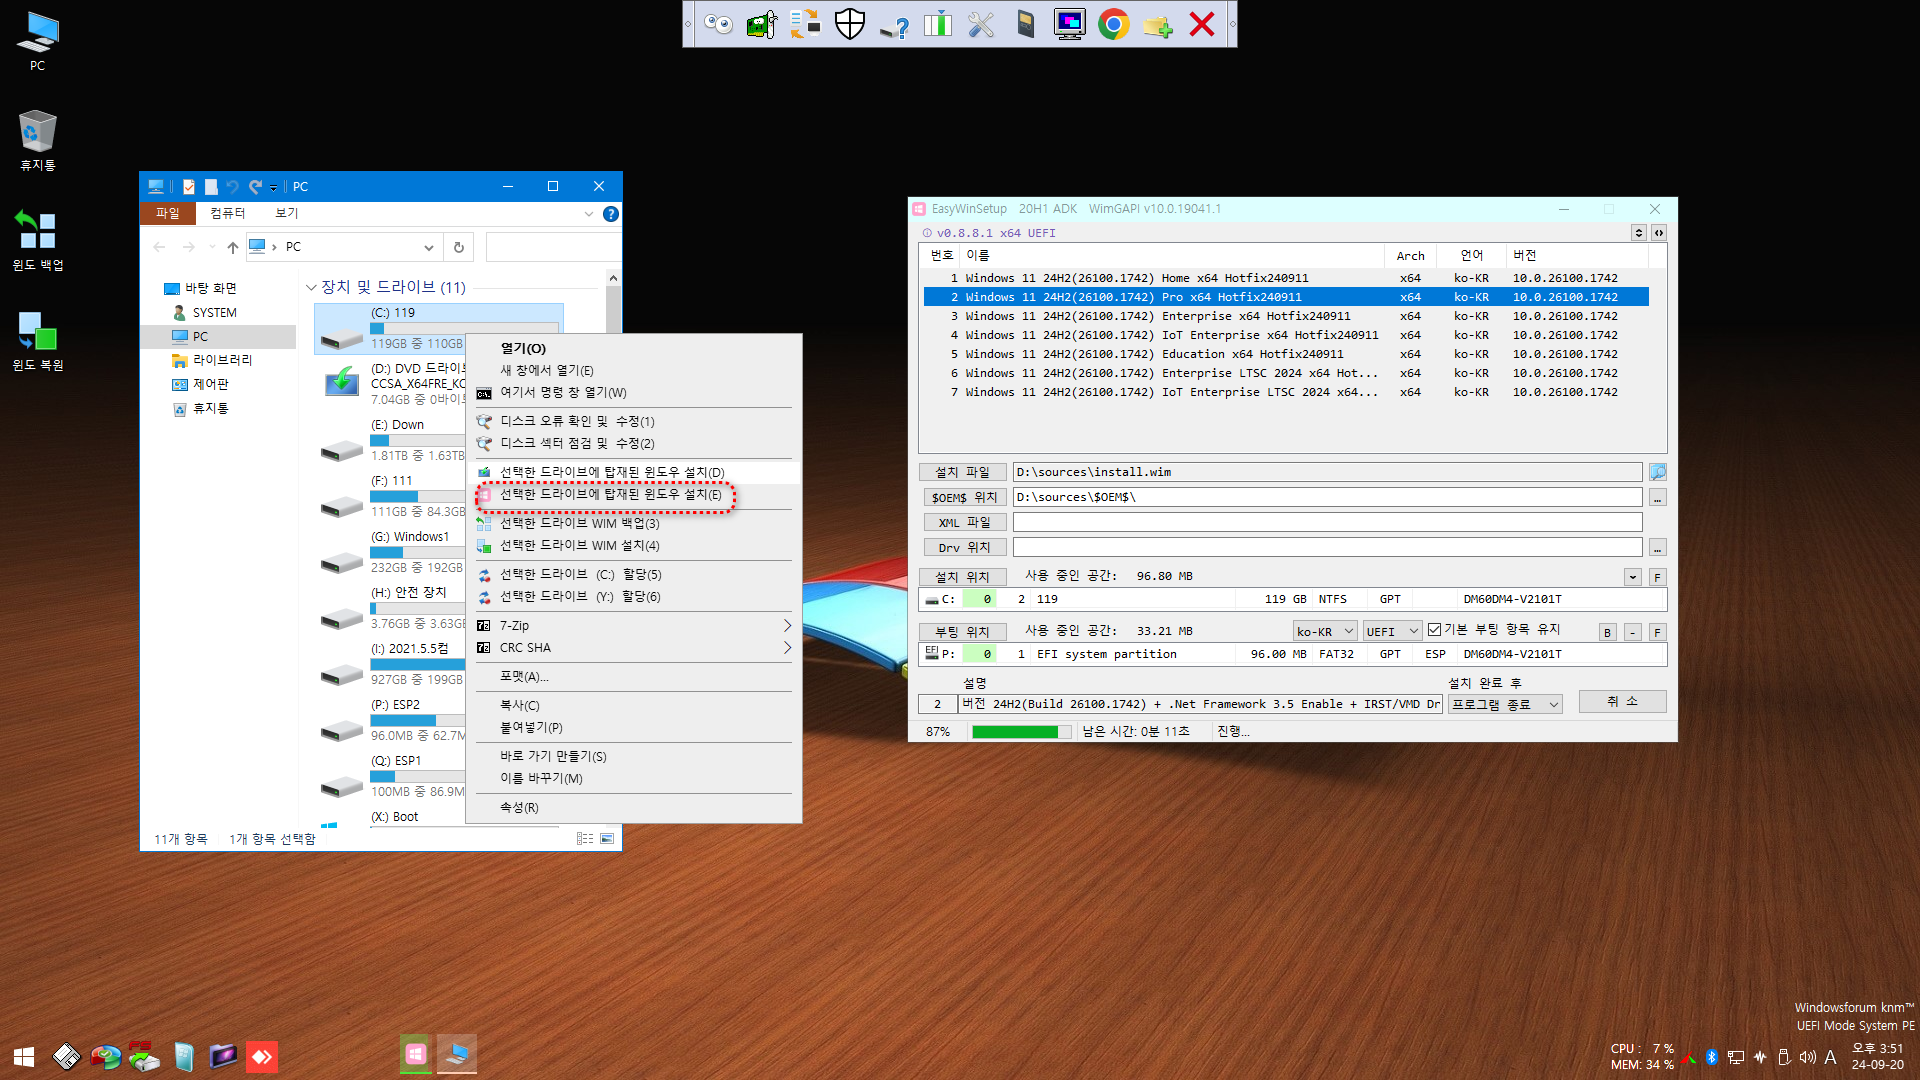Collapse the 장치 및 드라이브 group

[x=311, y=288]
